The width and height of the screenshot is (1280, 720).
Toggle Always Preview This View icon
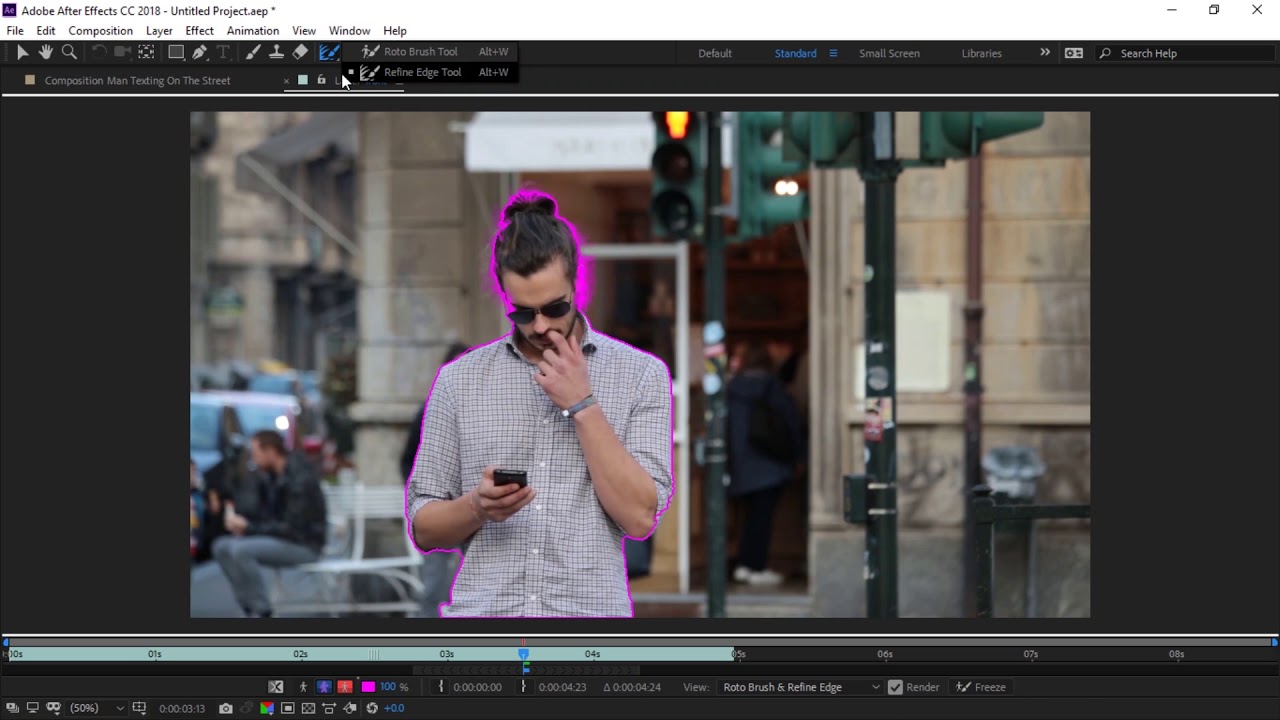point(12,708)
